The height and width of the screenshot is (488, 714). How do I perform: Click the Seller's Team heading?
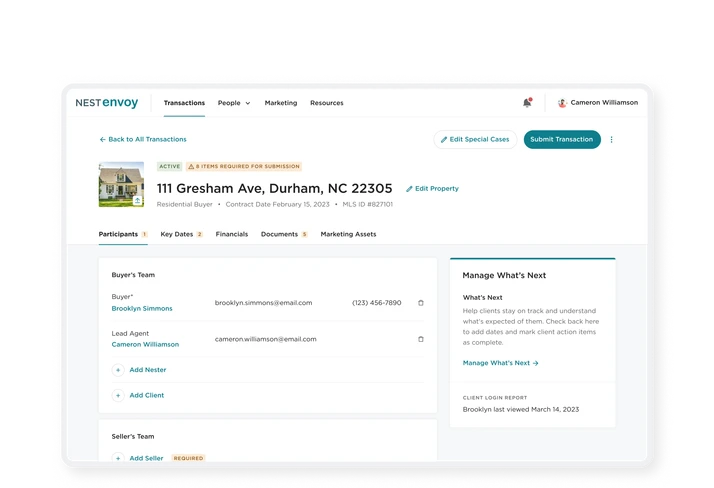pos(133,436)
